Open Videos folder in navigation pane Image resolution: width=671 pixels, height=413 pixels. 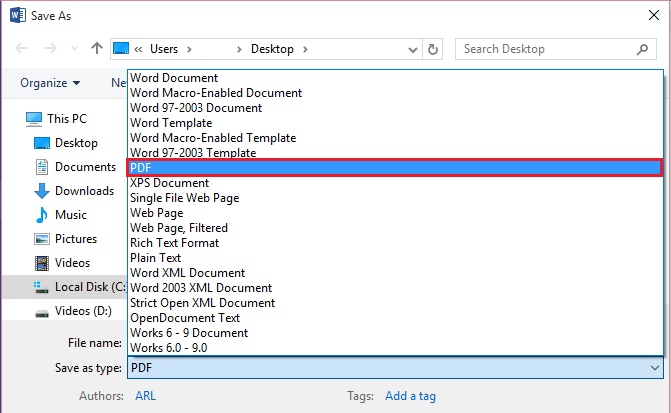(x=72, y=263)
